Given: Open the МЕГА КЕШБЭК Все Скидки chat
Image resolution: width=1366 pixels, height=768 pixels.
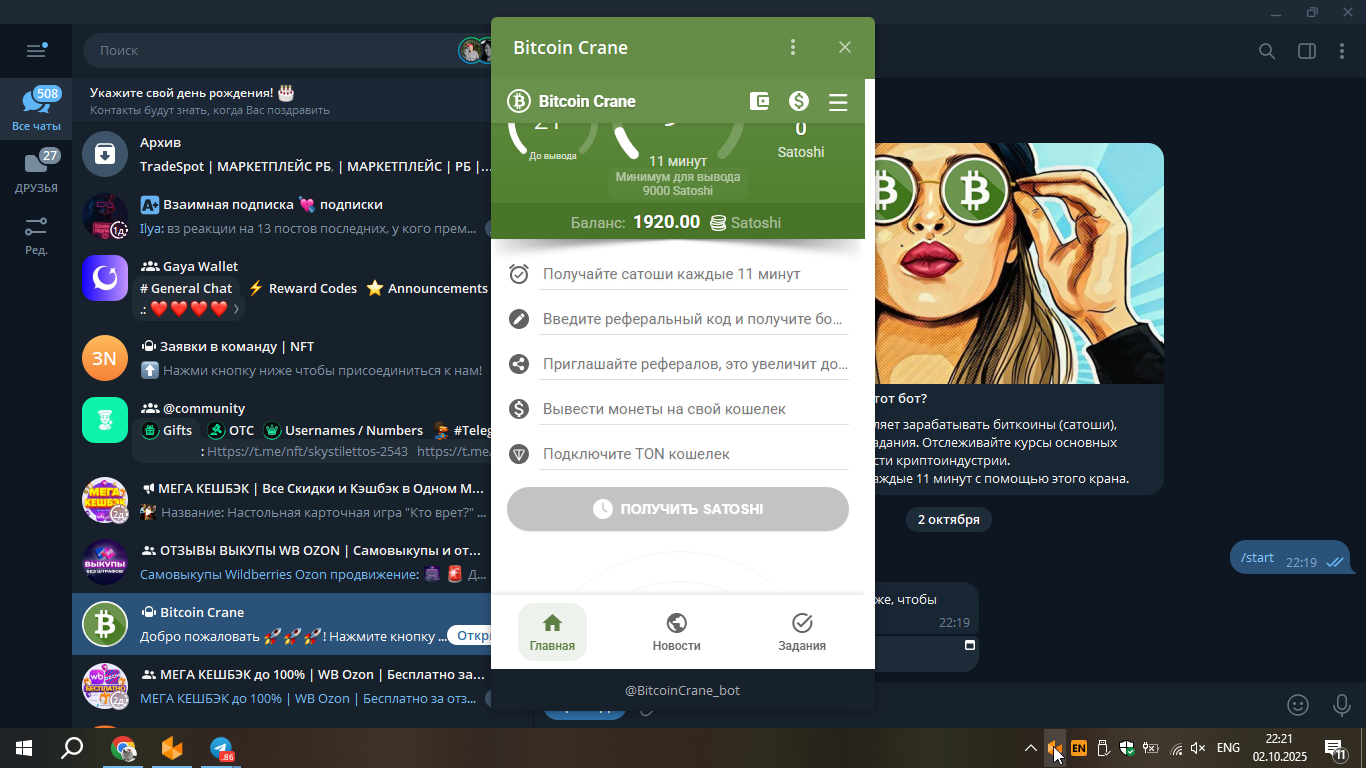Looking at the screenshot, I should pos(282,500).
